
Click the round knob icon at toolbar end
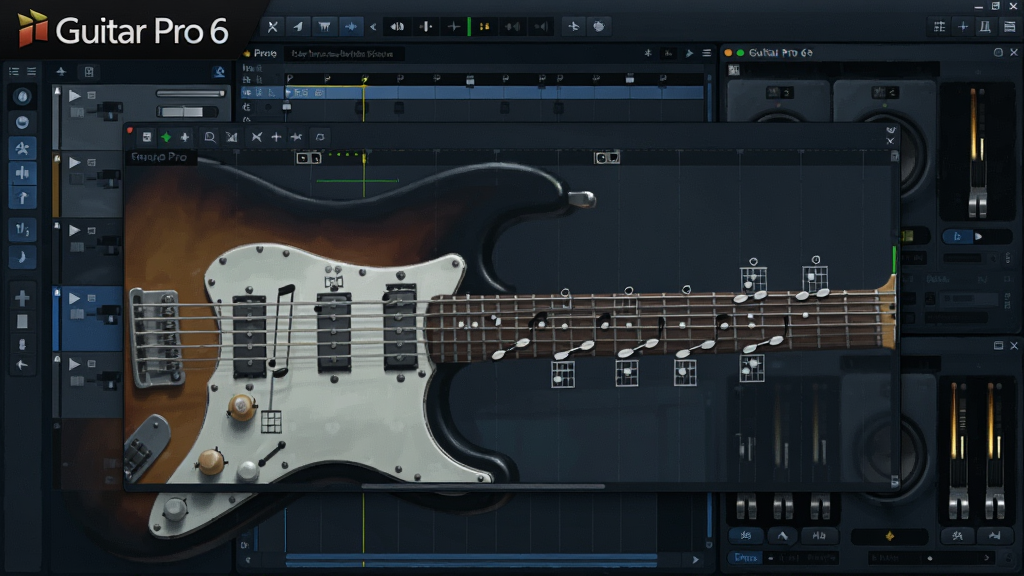[599, 27]
